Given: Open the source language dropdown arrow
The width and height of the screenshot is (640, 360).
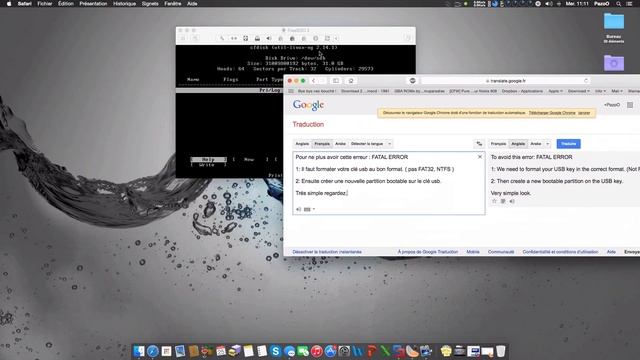Looking at the screenshot, I should click(x=389, y=144).
